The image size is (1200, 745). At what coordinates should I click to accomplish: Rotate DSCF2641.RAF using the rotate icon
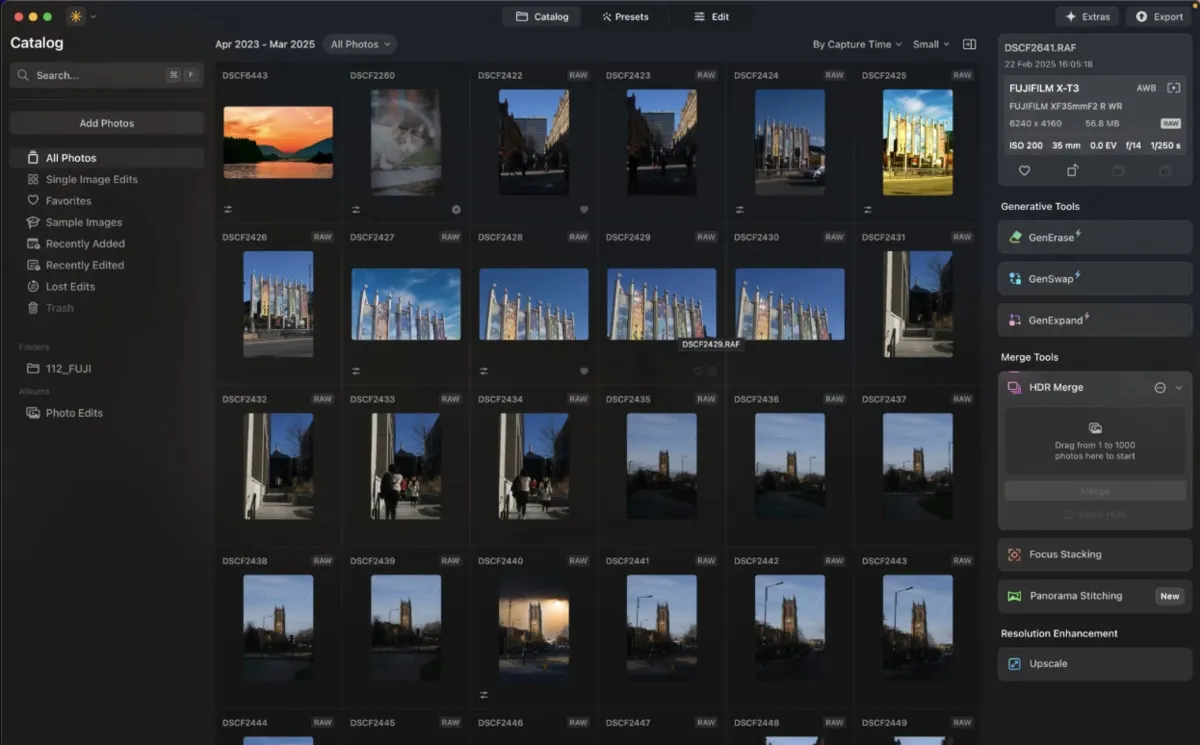point(1073,172)
